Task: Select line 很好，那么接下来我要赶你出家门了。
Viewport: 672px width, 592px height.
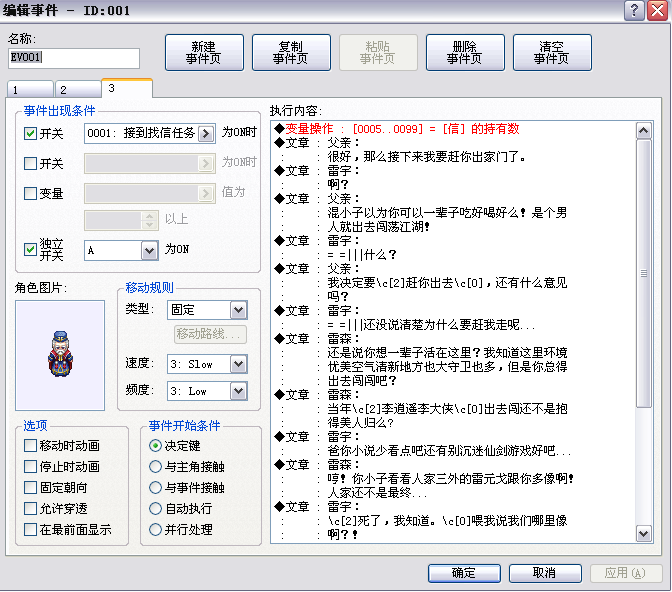Action: (426, 156)
